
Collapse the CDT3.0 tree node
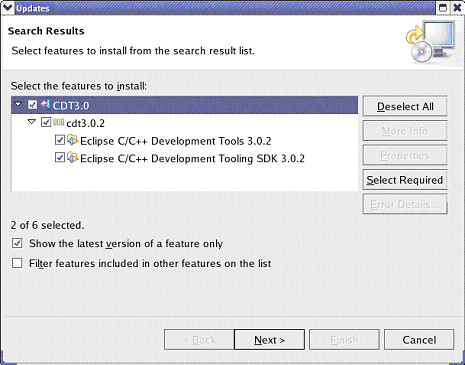point(18,104)
